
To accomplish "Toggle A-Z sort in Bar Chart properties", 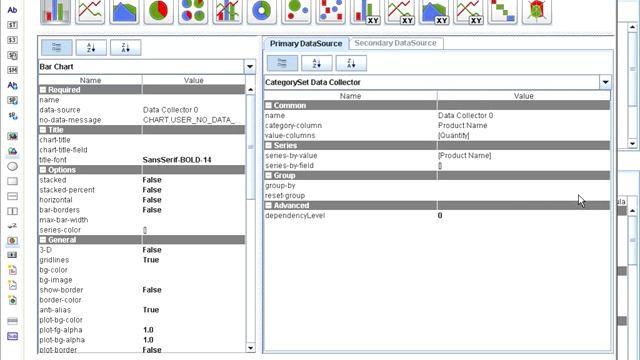I will 91,48.
